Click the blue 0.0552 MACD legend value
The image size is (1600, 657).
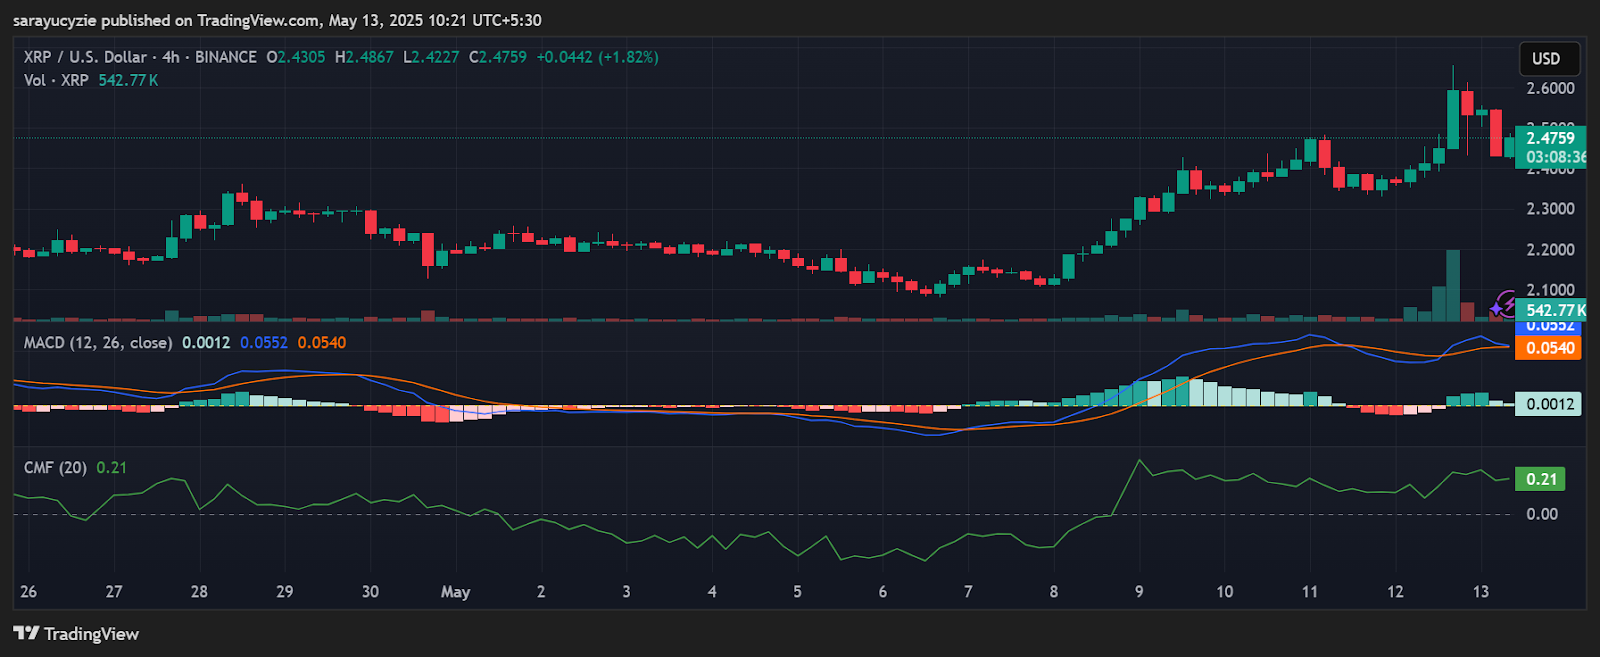pos(264,342)
